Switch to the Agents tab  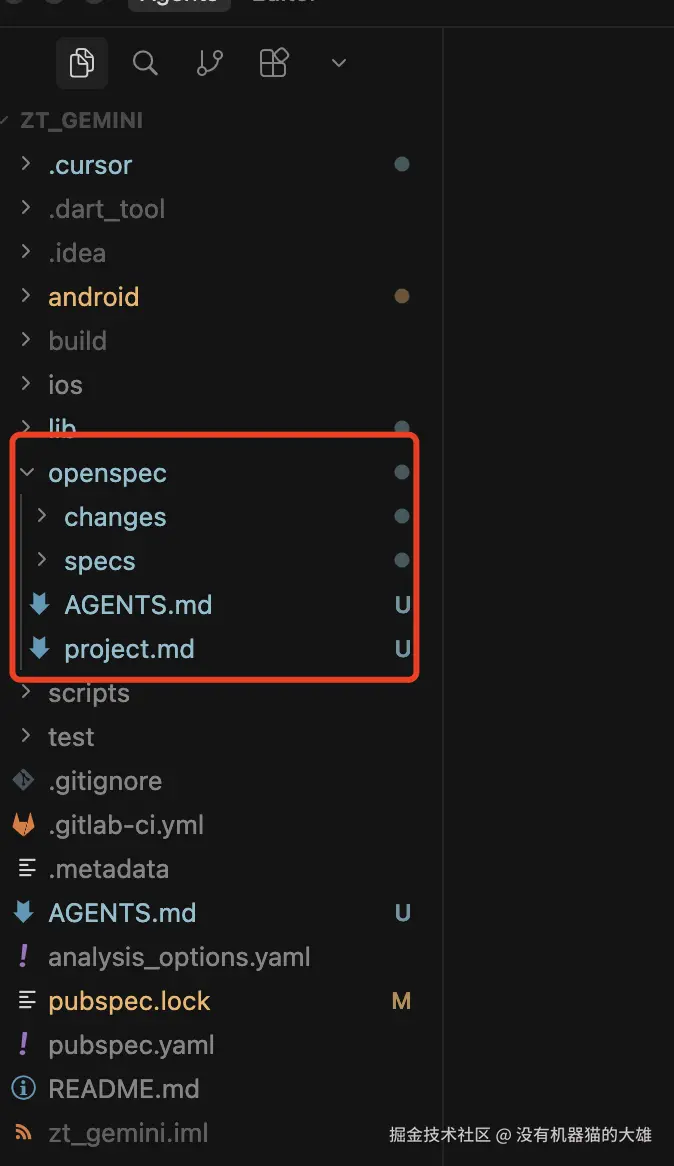pos(178,5)
